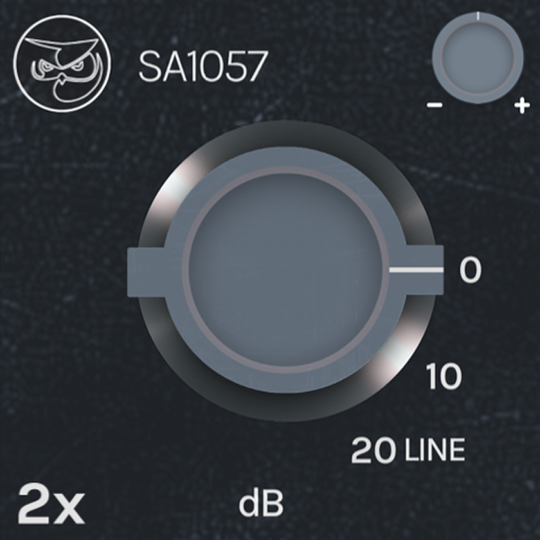540x540 pixels.
Task: Click the chrome ring highlight at upper left
Action: click(179, 183)
